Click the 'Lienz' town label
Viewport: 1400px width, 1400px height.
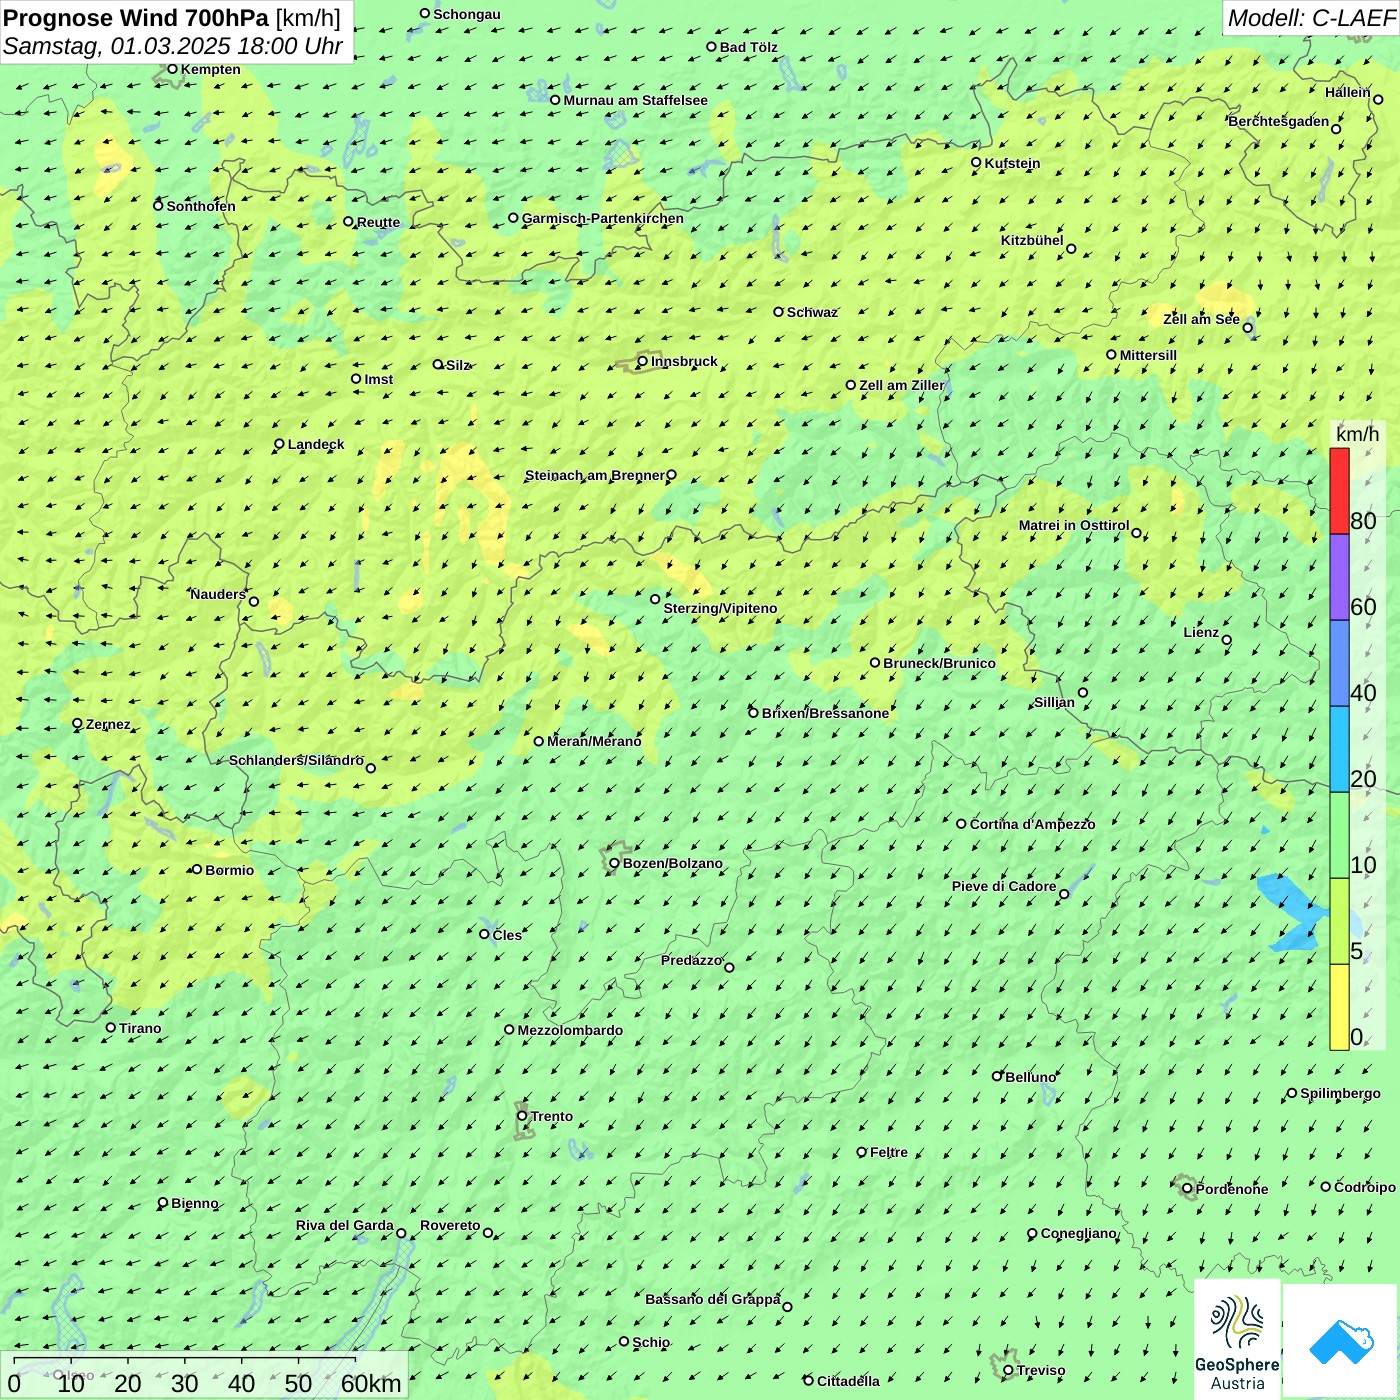pos(1201,632)
